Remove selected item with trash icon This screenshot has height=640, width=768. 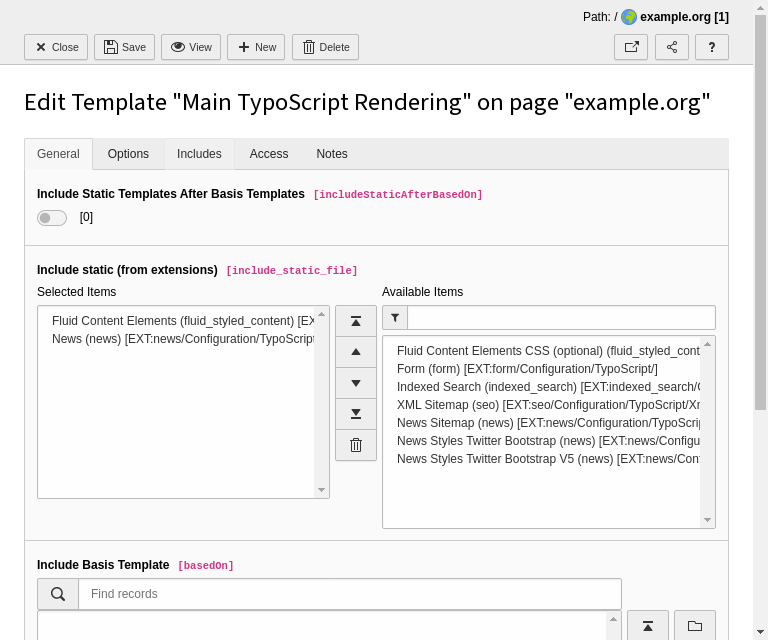click(356, 445)
